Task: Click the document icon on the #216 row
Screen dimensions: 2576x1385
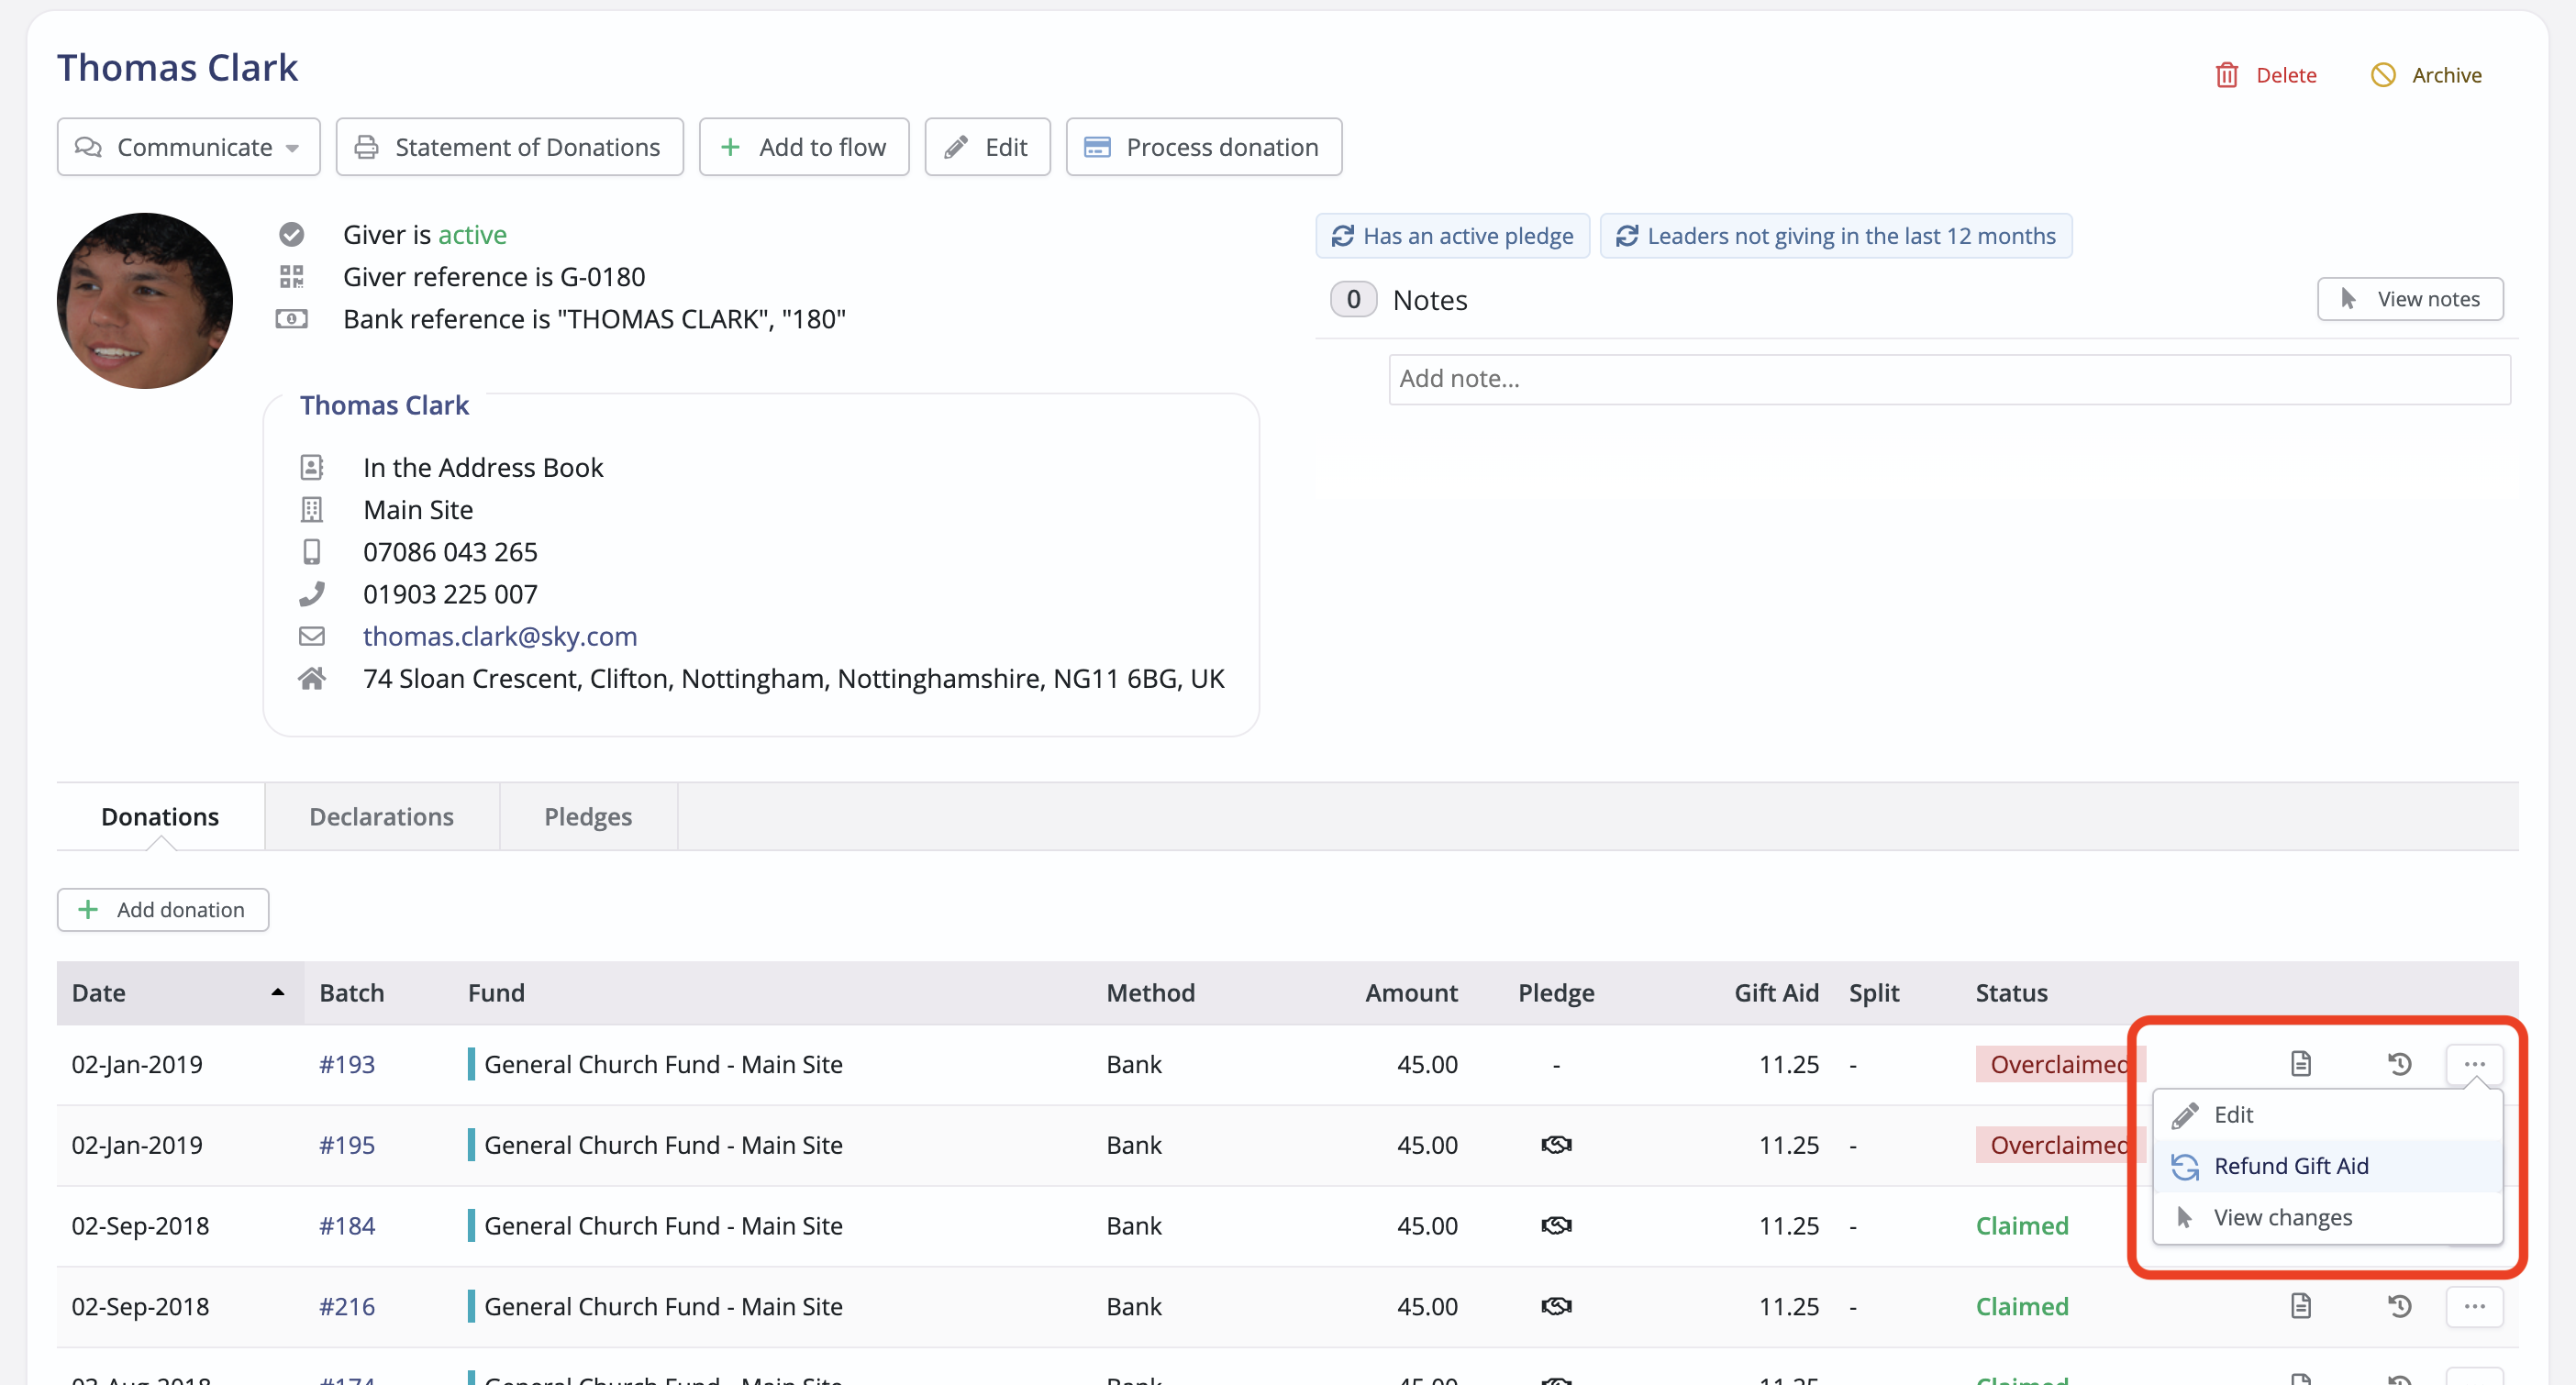Action: 2301,1306
